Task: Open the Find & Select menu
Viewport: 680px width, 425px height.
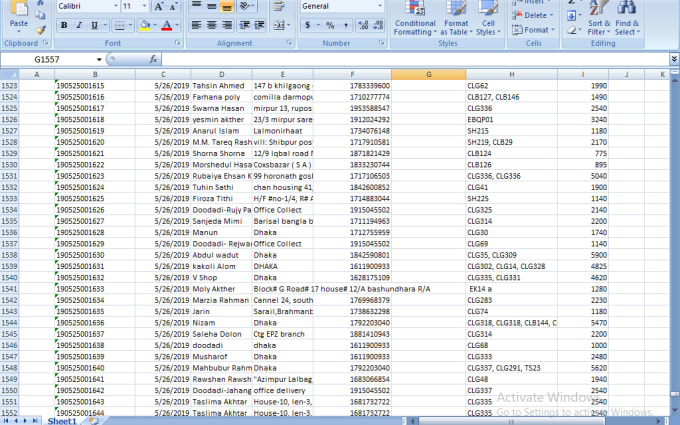Action: pos(627,18)
